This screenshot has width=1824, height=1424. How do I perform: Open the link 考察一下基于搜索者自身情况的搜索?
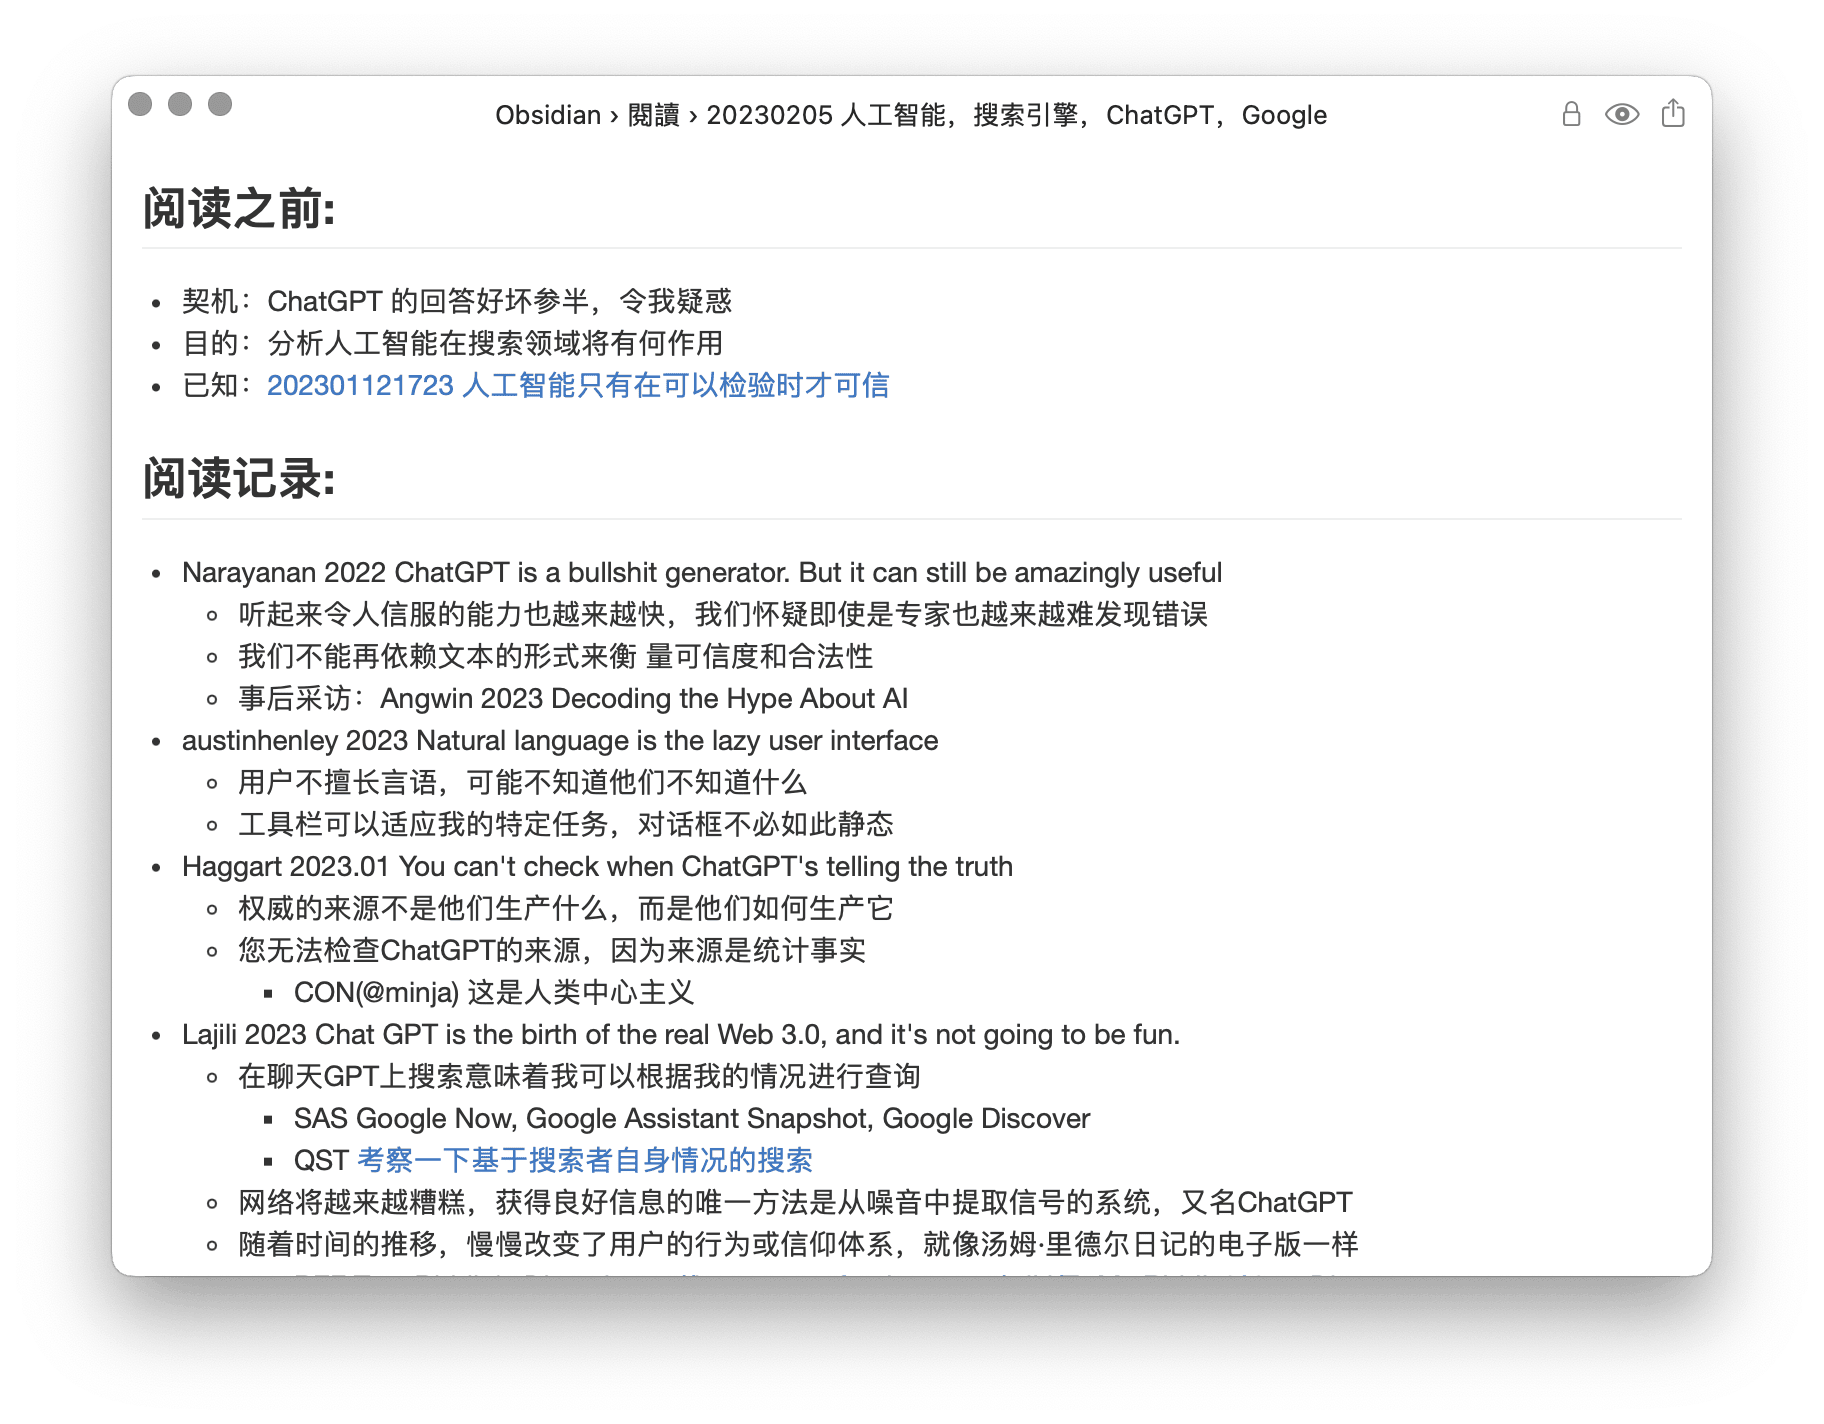coord(584,1160)
